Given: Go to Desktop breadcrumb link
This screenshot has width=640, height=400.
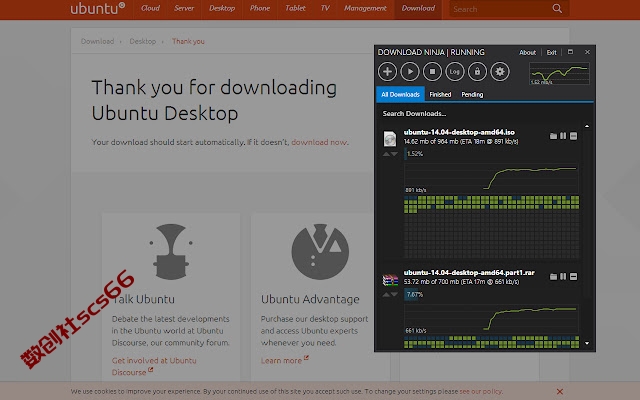Looking at the screenshot, I should [142, 41].
